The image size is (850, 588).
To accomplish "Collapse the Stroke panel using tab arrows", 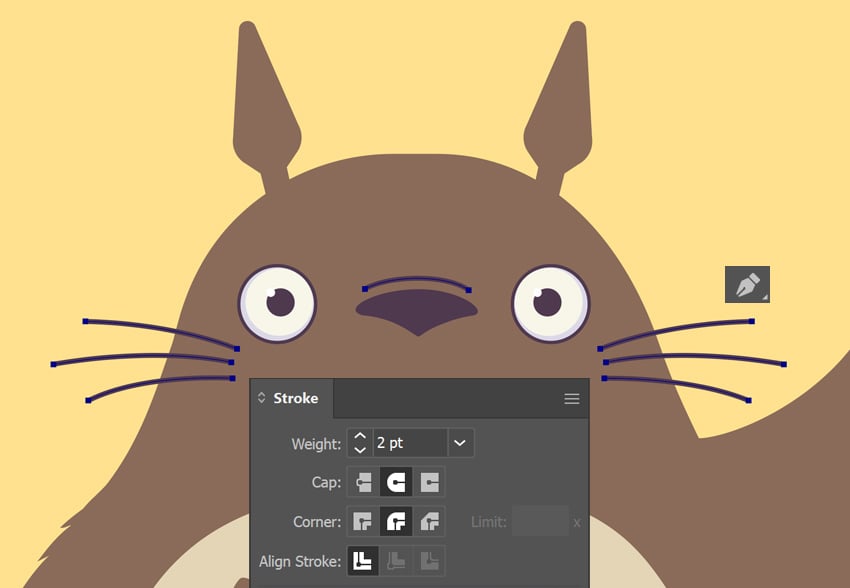I will pos(262,398).
